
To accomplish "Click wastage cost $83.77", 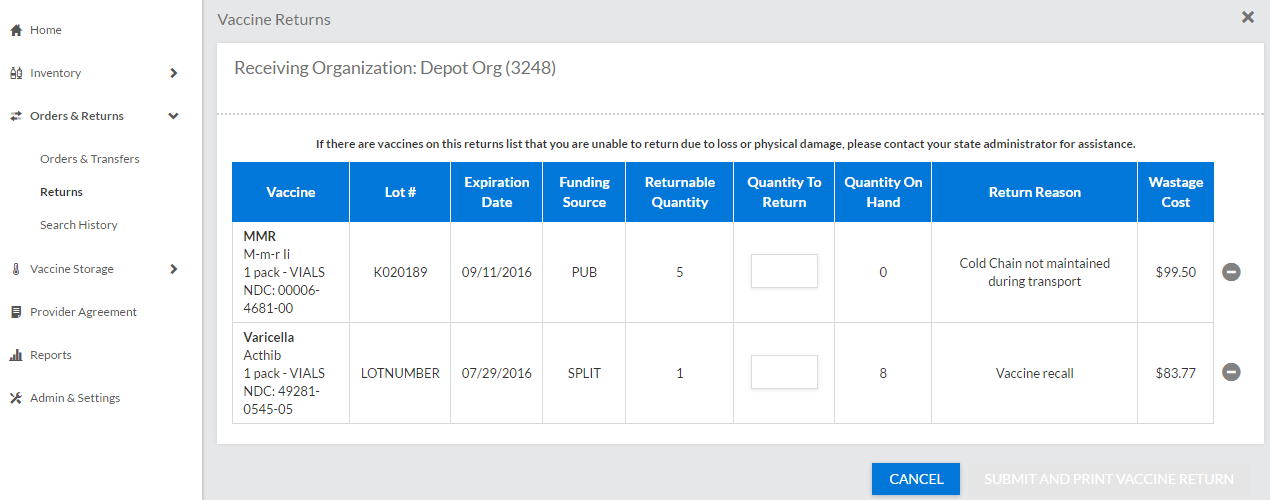I will point(1176,373).
